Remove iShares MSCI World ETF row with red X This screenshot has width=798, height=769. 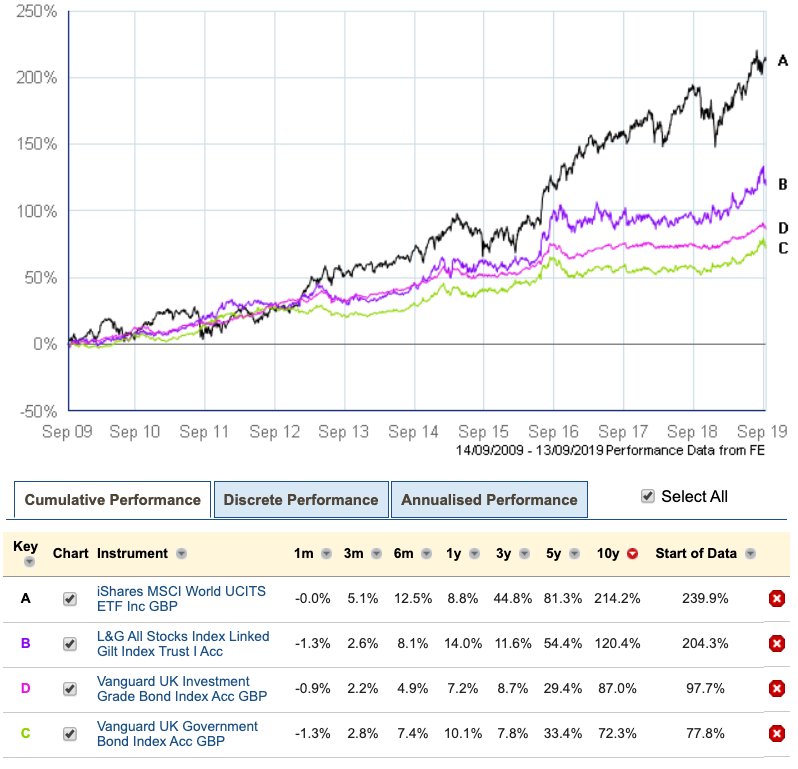pos(776,599)
